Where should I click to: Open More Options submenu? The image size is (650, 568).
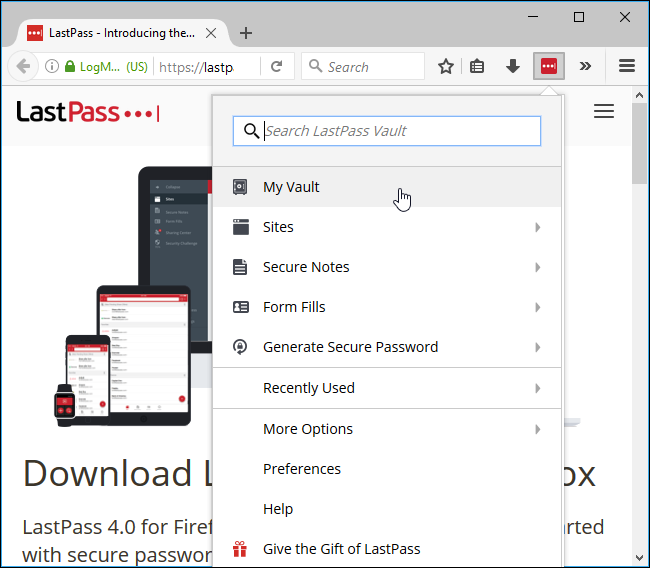pos(387,429)
